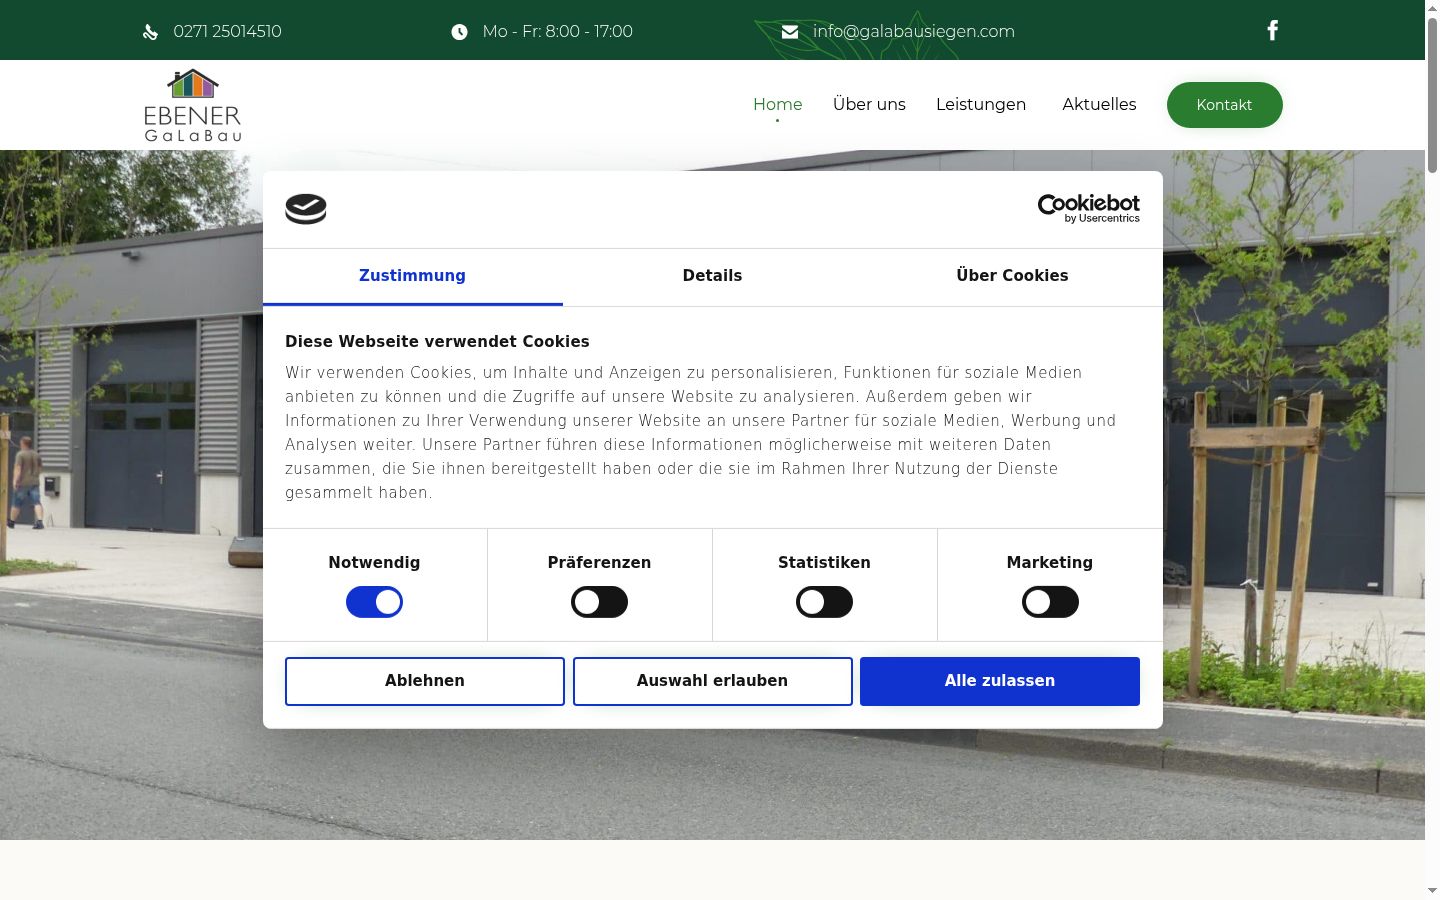
Task: Click the phone handset icon
Action: pyautogui.click(x=151, y=32)
